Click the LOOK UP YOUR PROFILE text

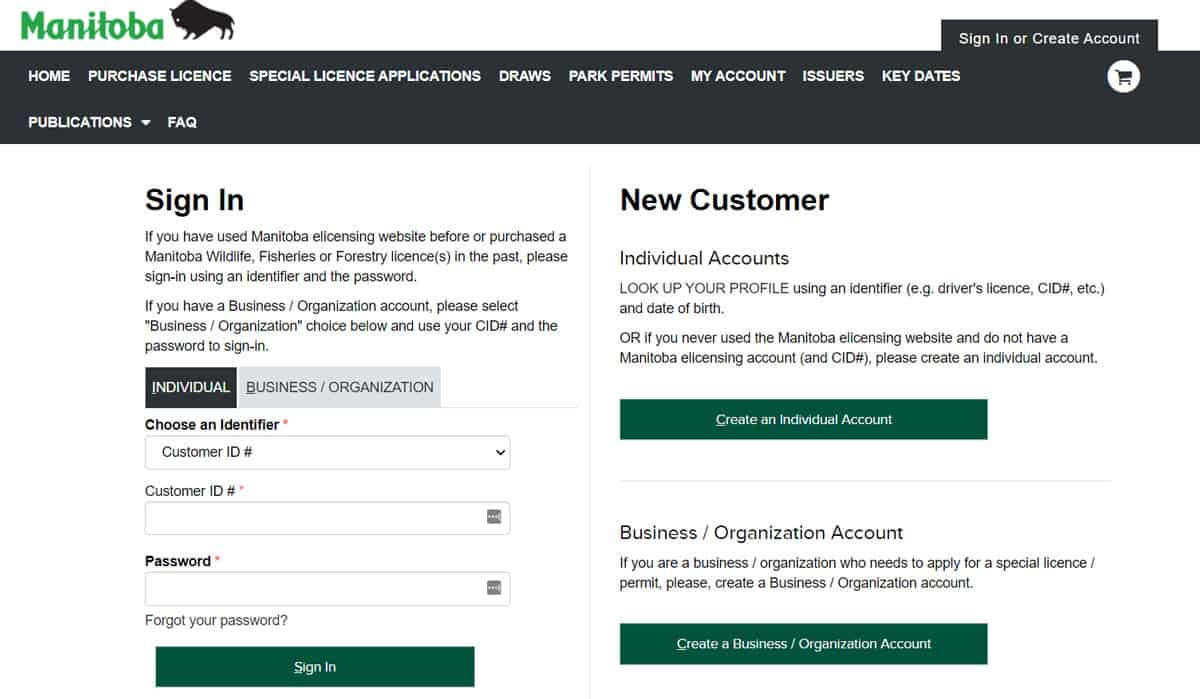704,288
